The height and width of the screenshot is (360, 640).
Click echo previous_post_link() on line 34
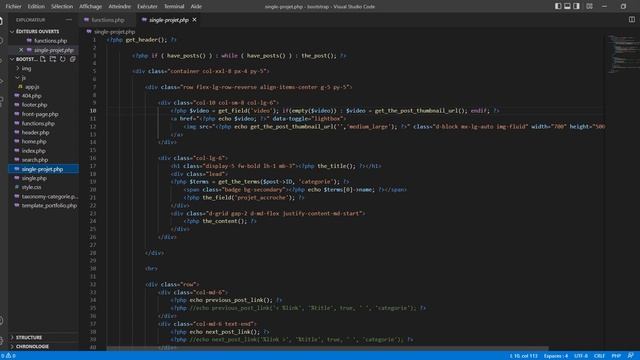tap(231, 300)
